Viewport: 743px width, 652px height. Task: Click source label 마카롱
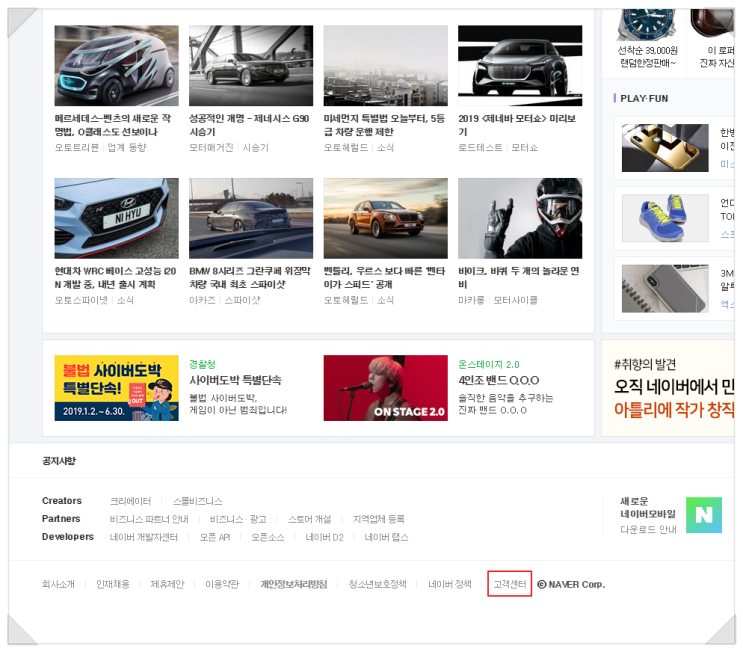[471, 300]
